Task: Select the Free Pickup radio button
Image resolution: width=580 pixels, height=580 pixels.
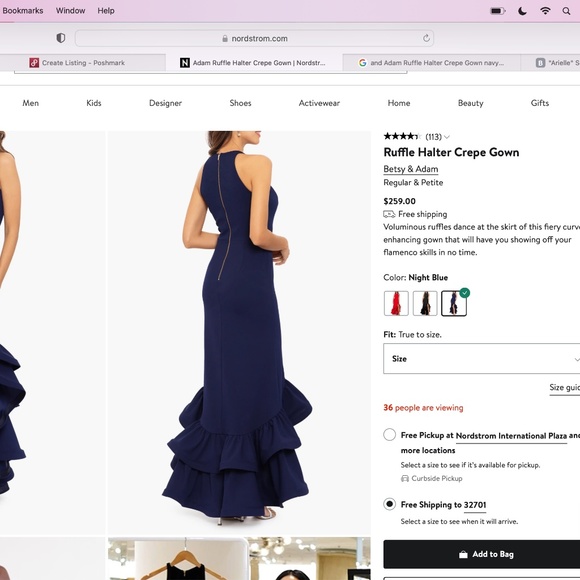Action: 390,434
